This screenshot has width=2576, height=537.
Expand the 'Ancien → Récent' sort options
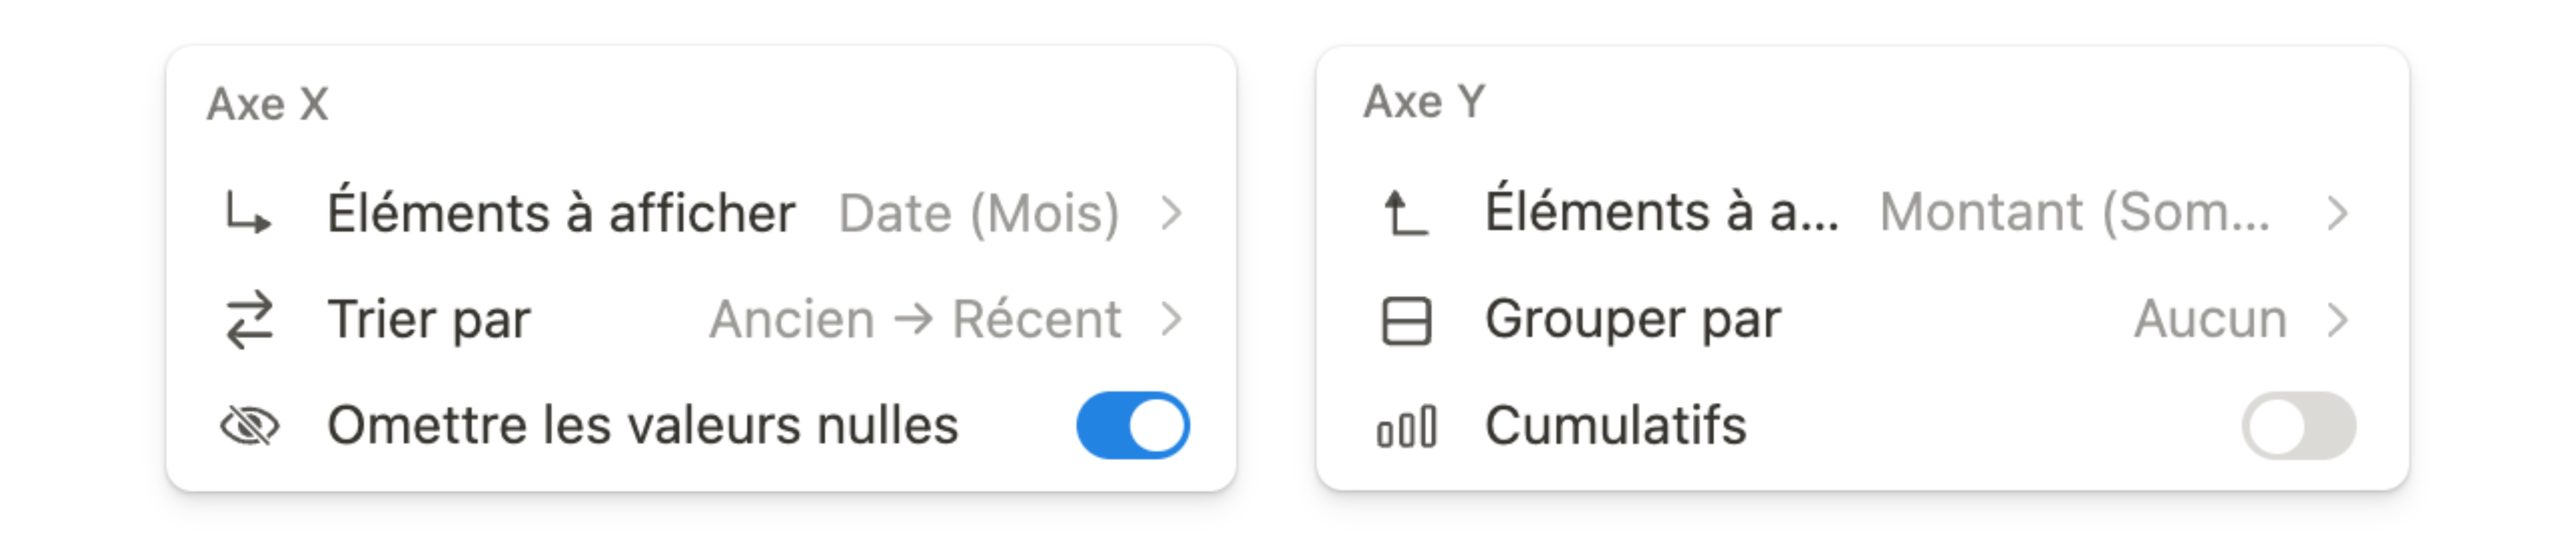[x=1173, y=318]
